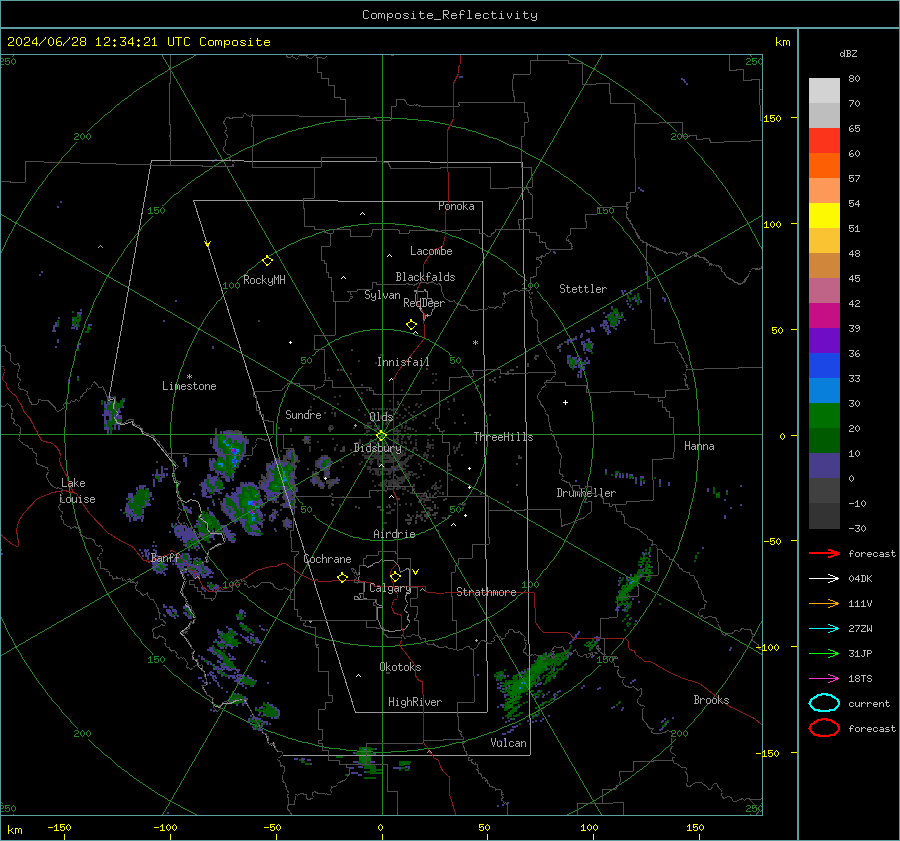The height and width of the screenshot is (841, 900).
Task: Click the light gray 70 dBZ swatch
Action: pyautogui.click(x=824, y=91)
